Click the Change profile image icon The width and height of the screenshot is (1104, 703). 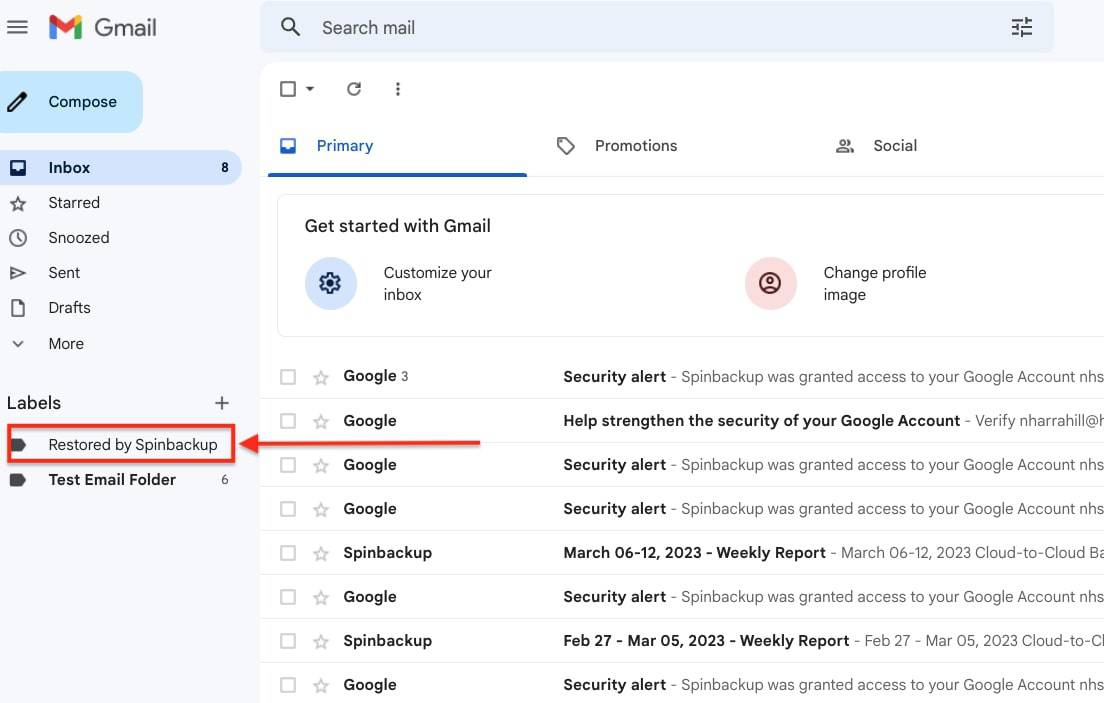(x=770, y=283)
